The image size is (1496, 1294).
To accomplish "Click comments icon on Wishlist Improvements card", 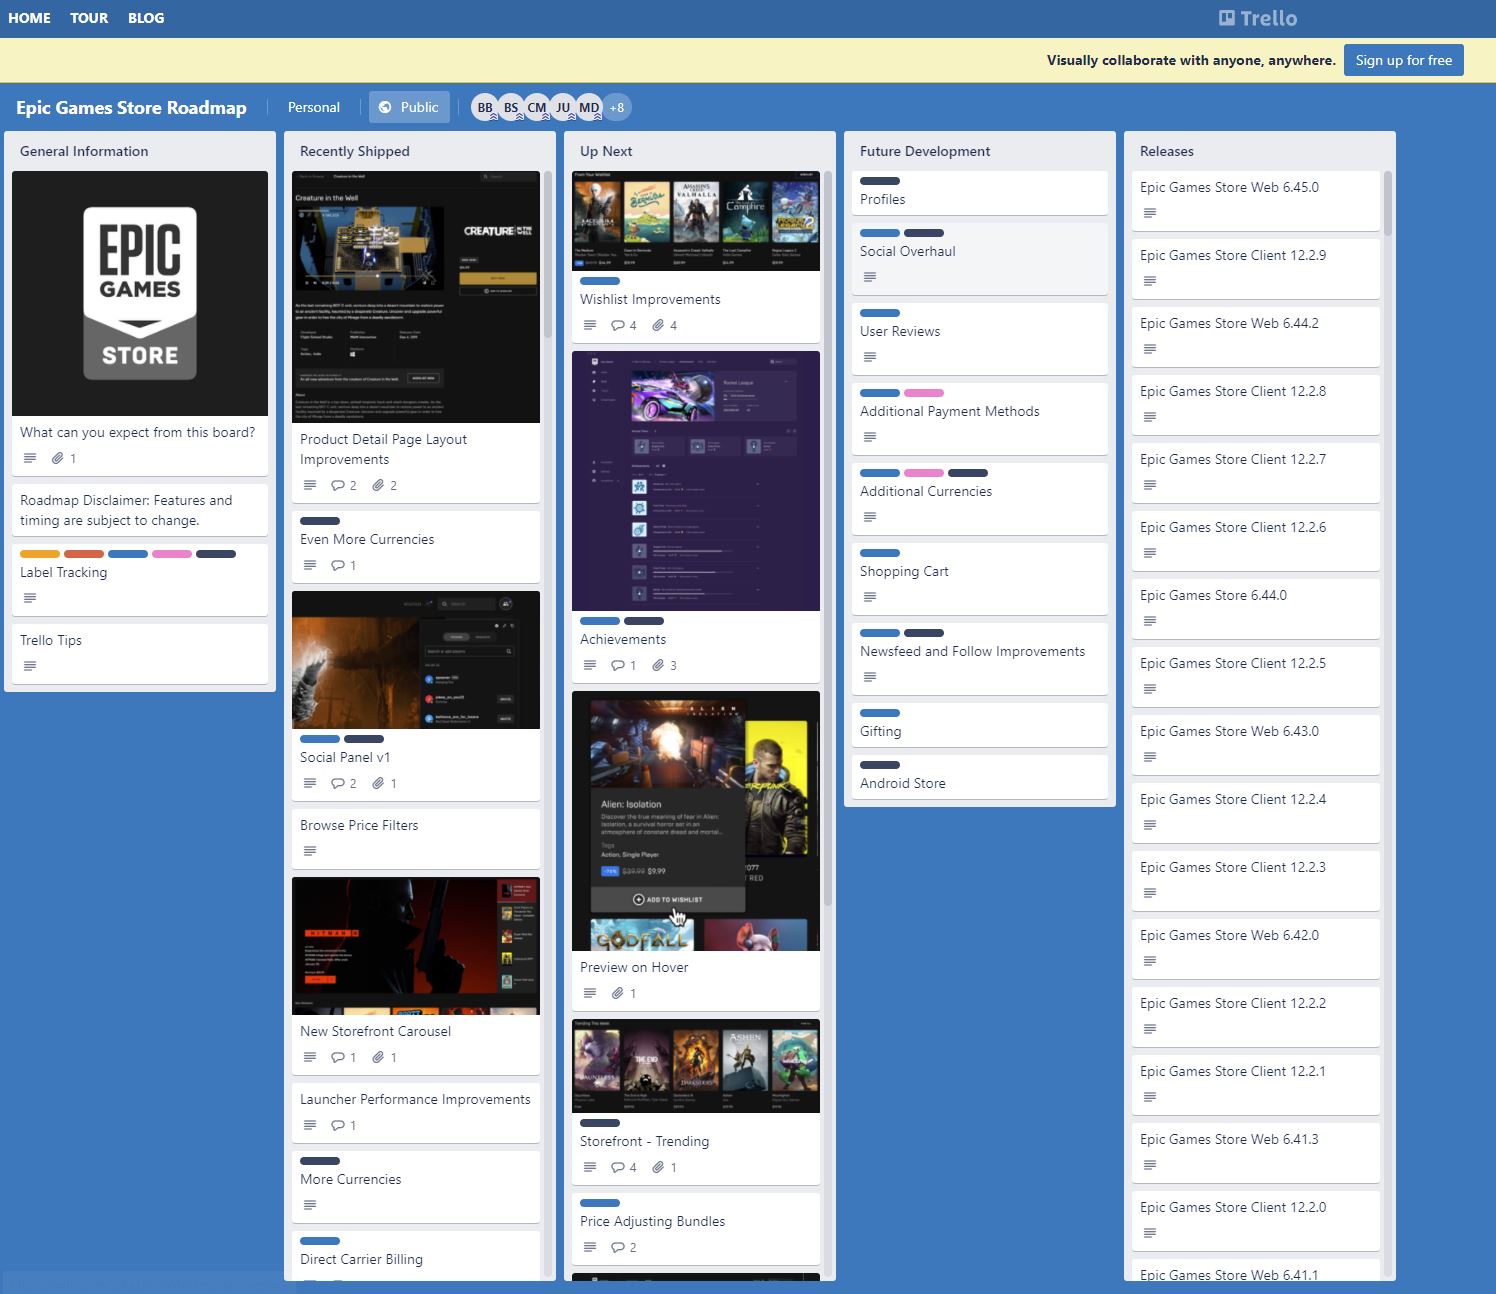I will coord(618,325).
